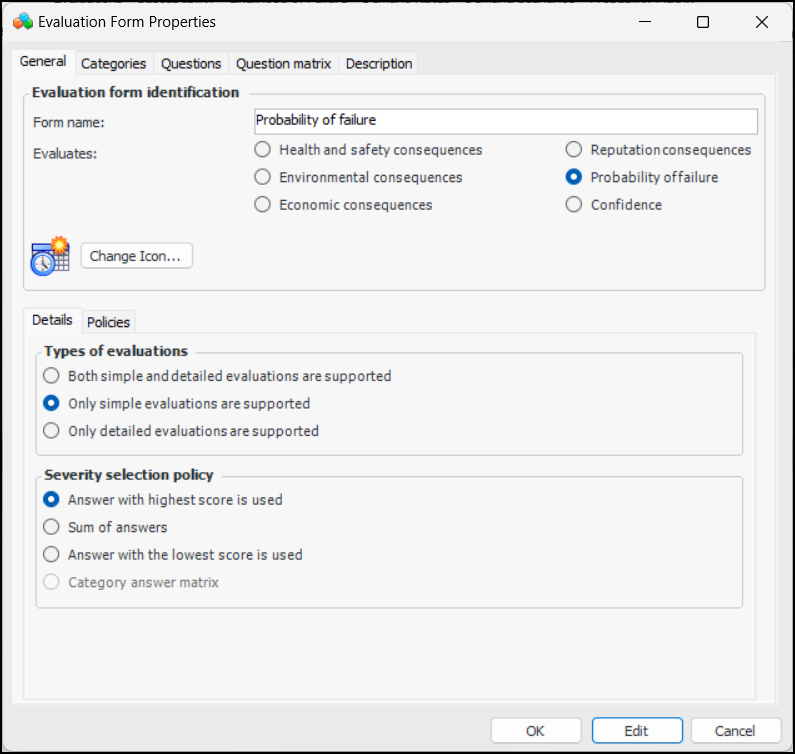This screenshot has width=795, height=754.
Task: Switch to the Categories tab
Action: (113, 63)
